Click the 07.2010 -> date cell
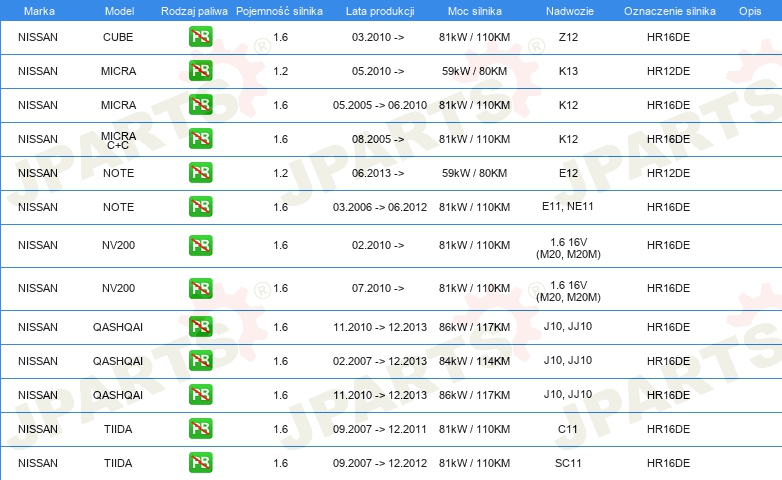782x480 pixels. (378, 288)
